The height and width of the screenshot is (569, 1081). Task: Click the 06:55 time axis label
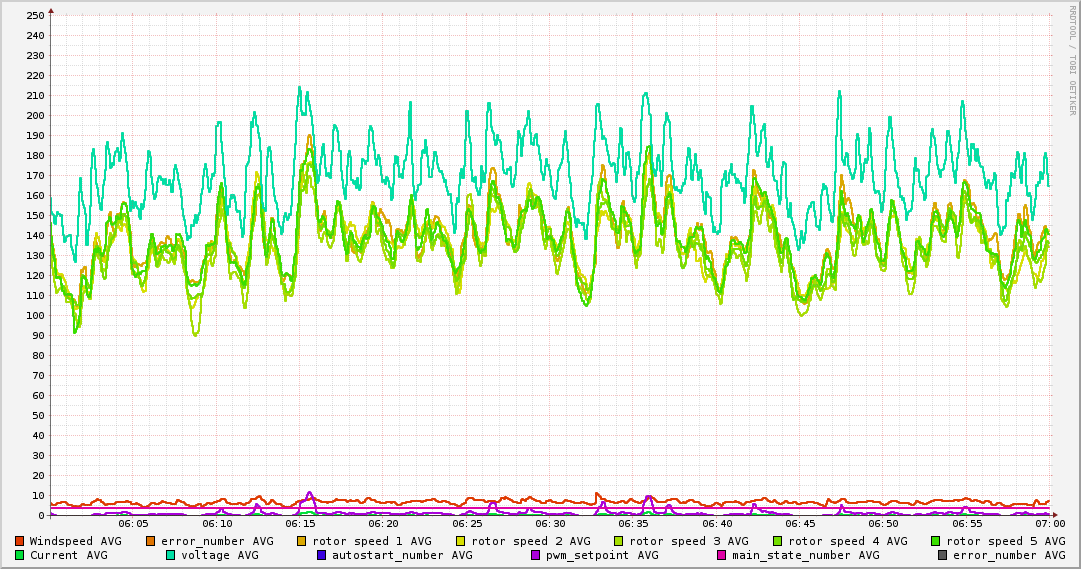coord(967,524)
